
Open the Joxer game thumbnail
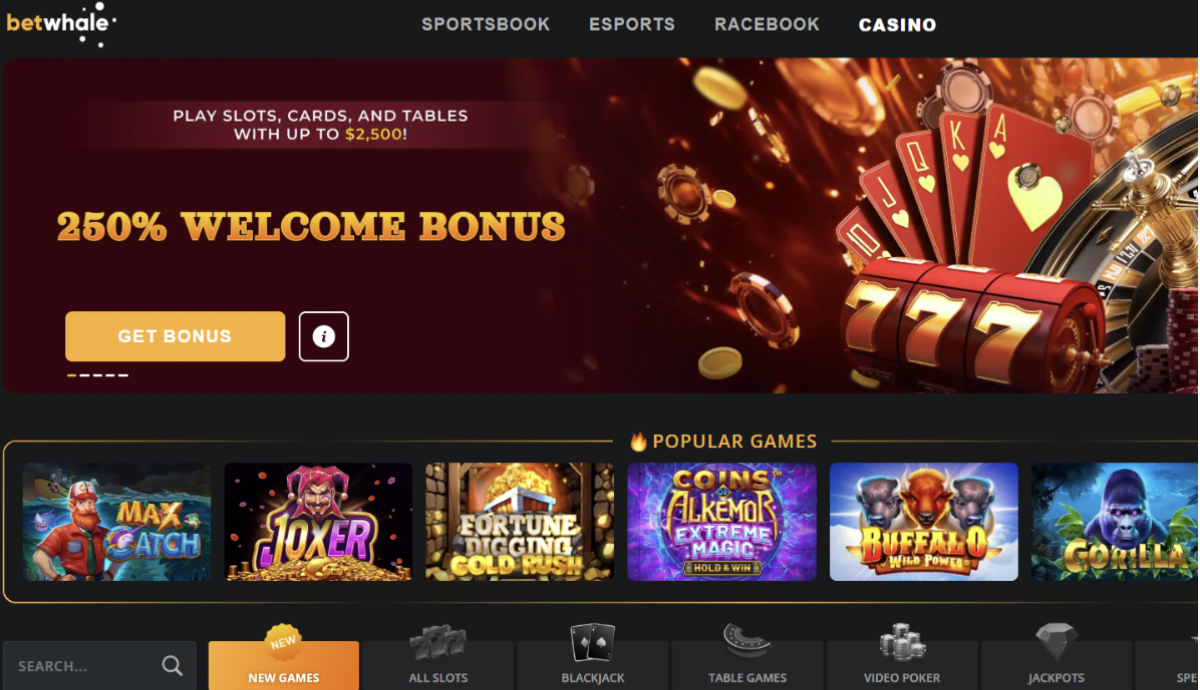pyautogui.click(x=319, y=522)
